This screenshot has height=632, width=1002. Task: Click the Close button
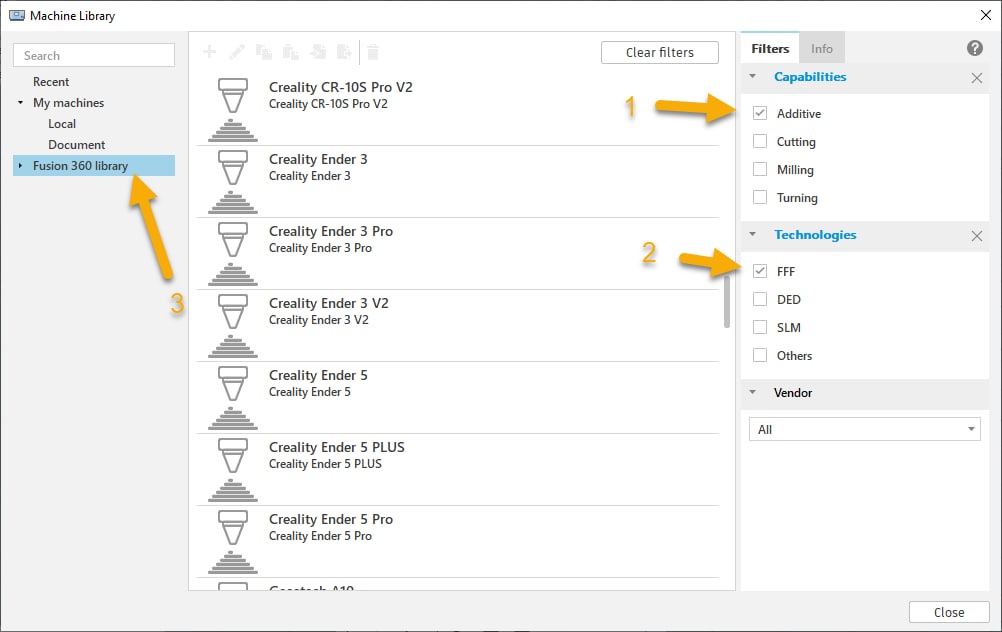(949, 612)
